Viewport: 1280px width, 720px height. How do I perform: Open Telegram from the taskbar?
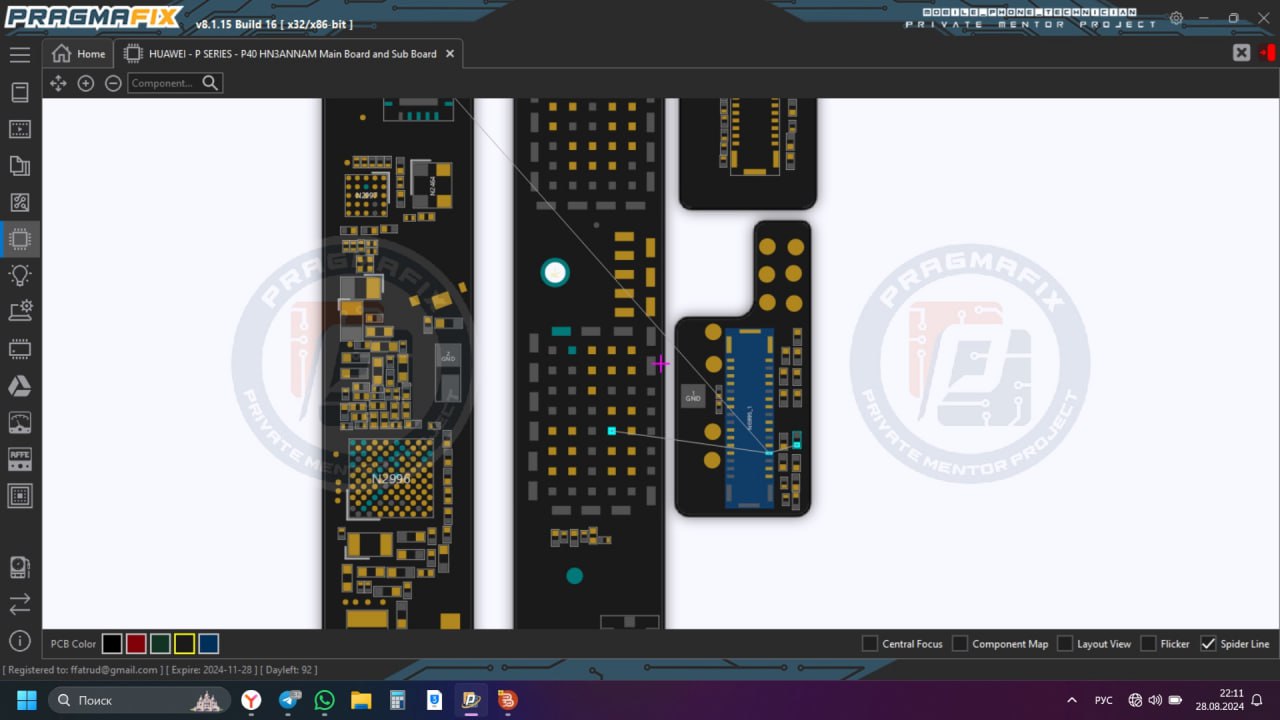point(289,700)
